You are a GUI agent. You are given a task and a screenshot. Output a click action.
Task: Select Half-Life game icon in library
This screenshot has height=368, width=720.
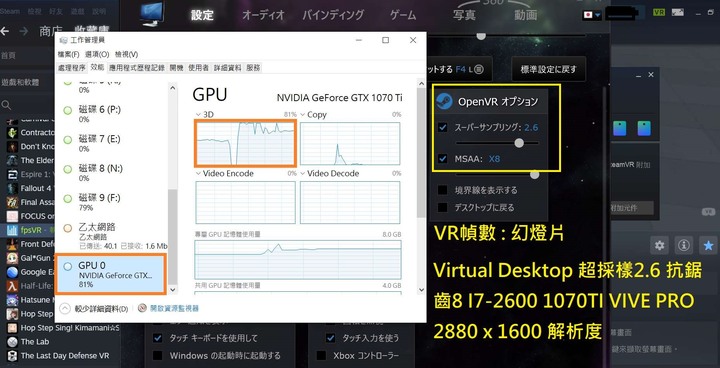point(12,286)
